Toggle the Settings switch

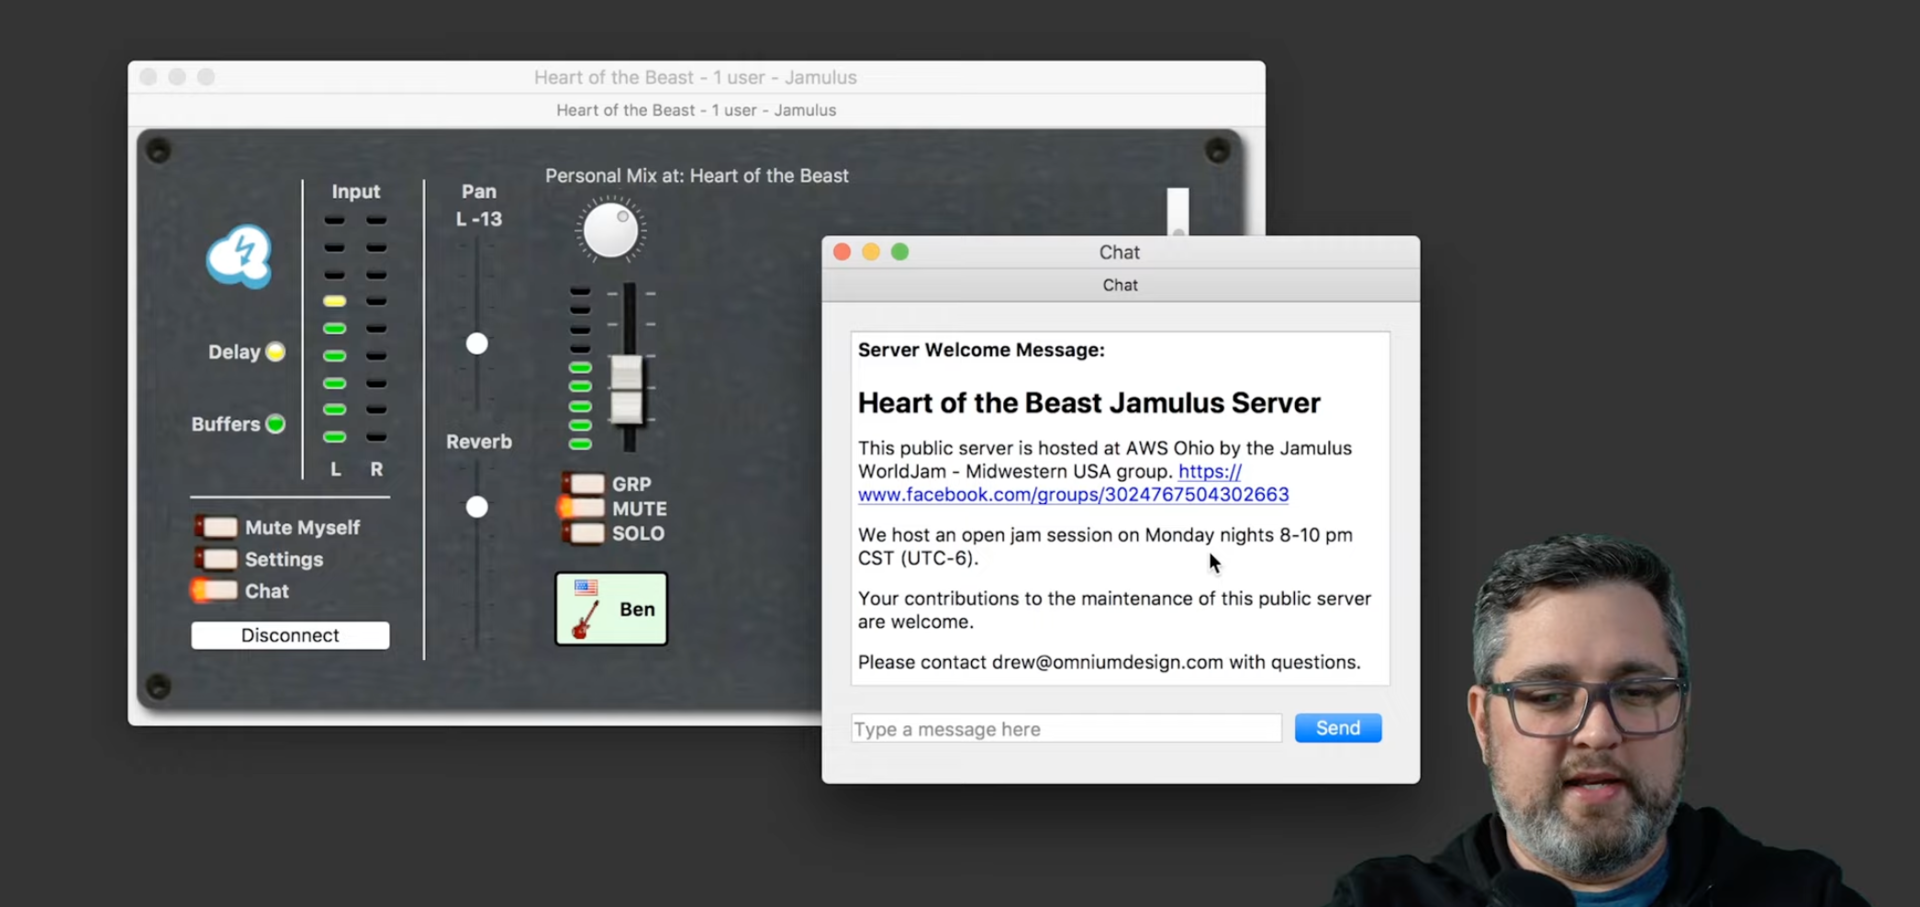217,559
